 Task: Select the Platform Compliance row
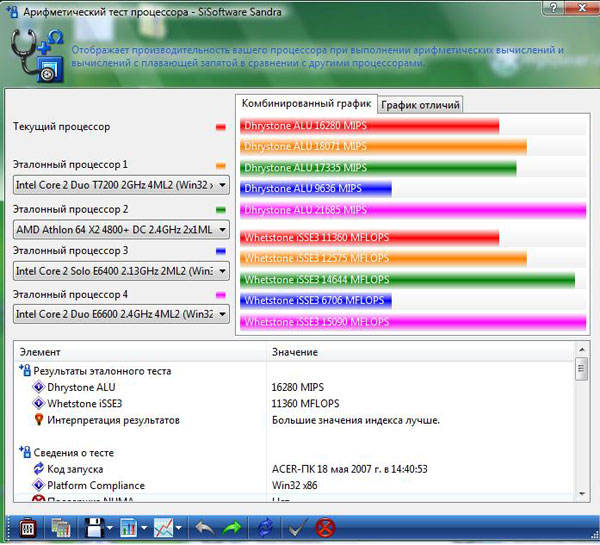(x=295, y=486)
